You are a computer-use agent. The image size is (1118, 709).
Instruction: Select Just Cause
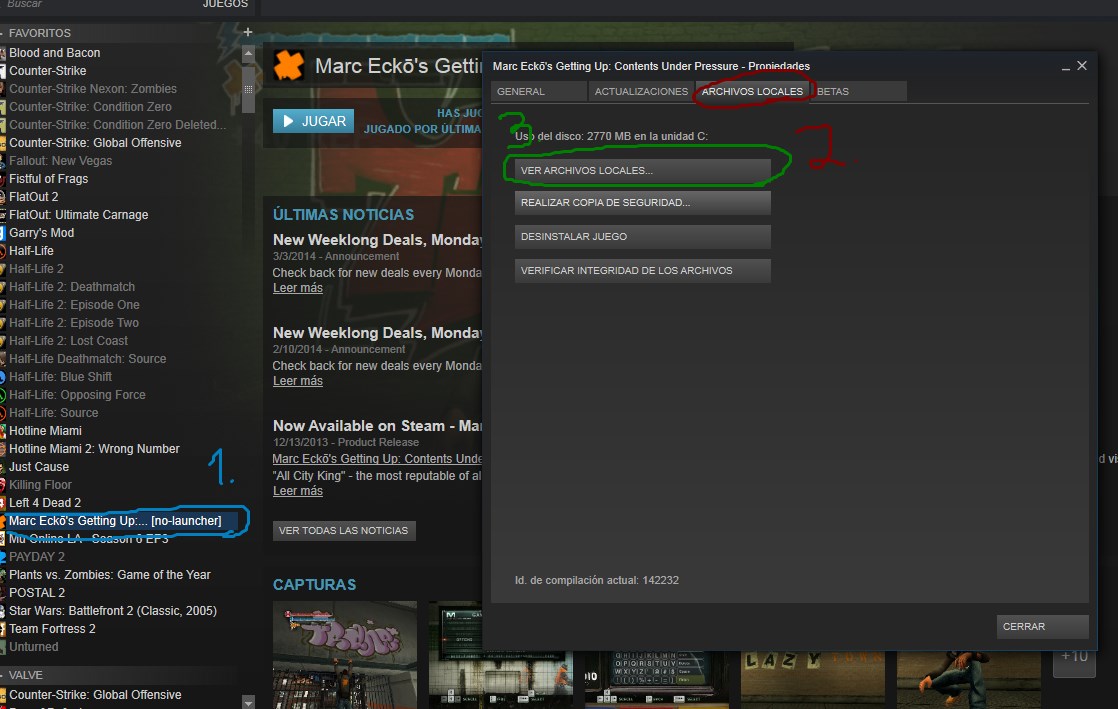point(39,466)
